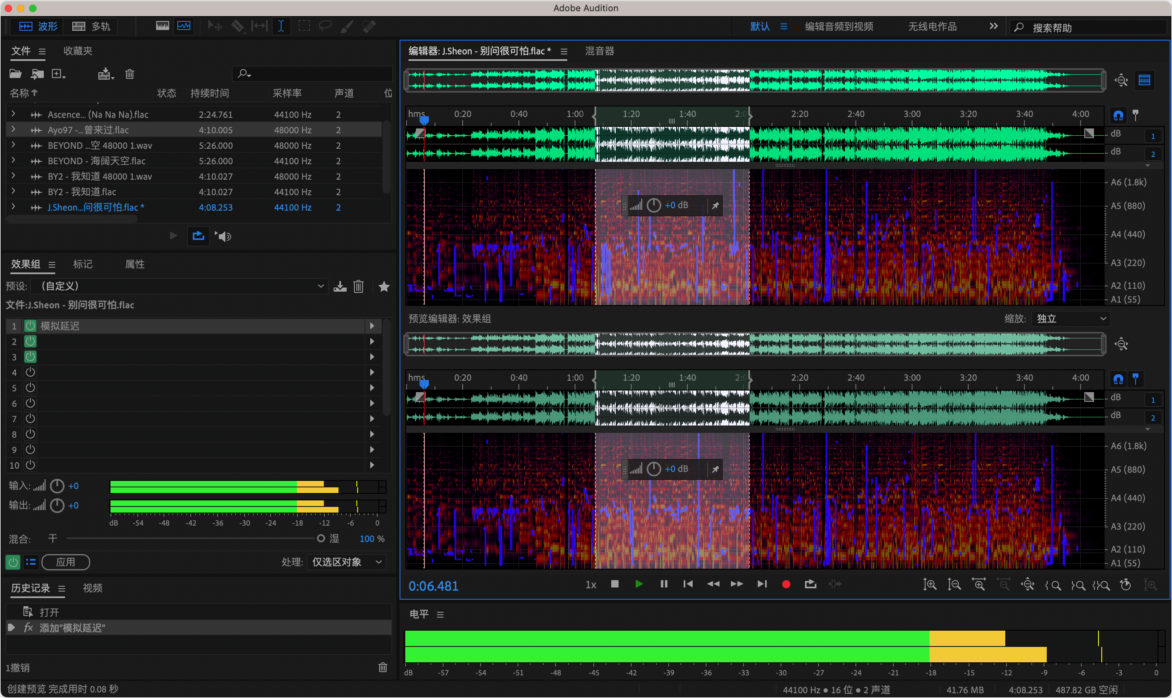Clear history with trash icon

[383, 667]
